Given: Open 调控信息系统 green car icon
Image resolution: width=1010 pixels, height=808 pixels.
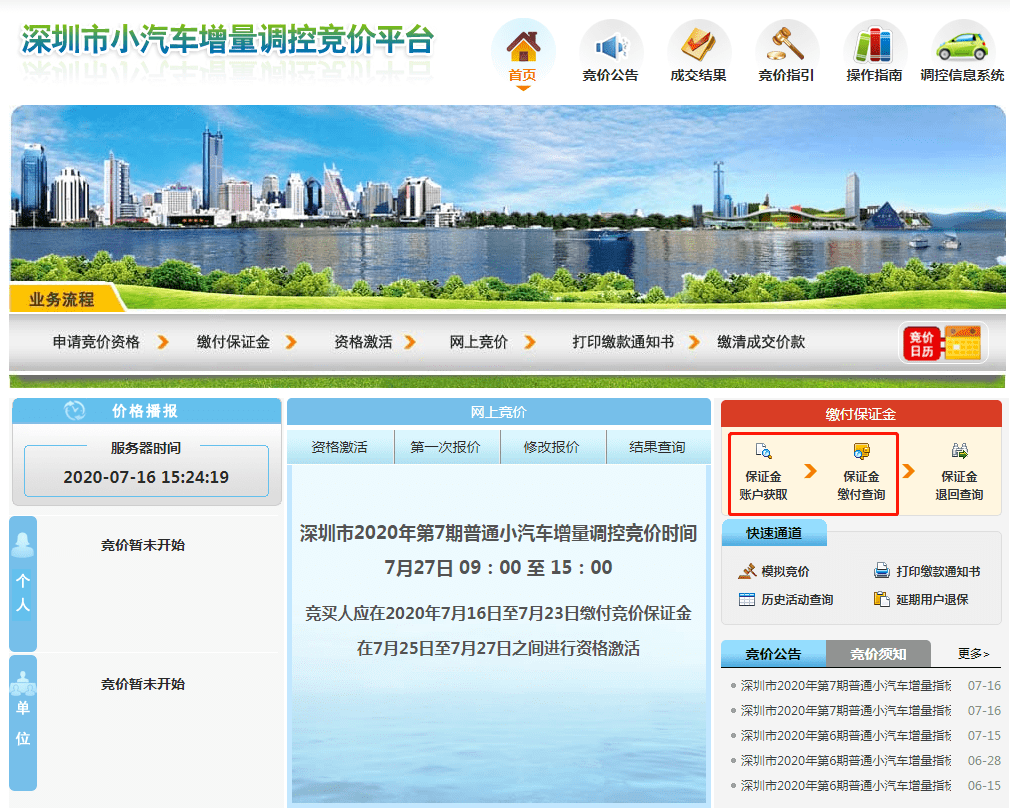Looking at the screenshot, I should (962, 47).
